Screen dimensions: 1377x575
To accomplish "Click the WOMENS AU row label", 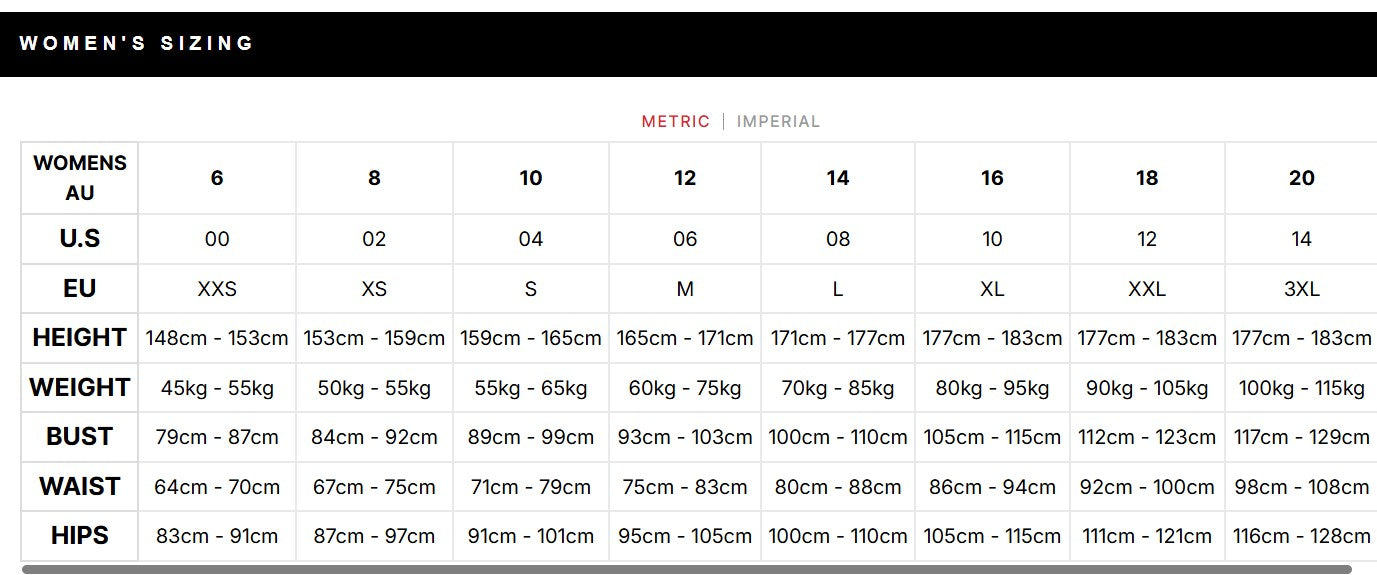I will pyautogui.click(x=80, y=178).
